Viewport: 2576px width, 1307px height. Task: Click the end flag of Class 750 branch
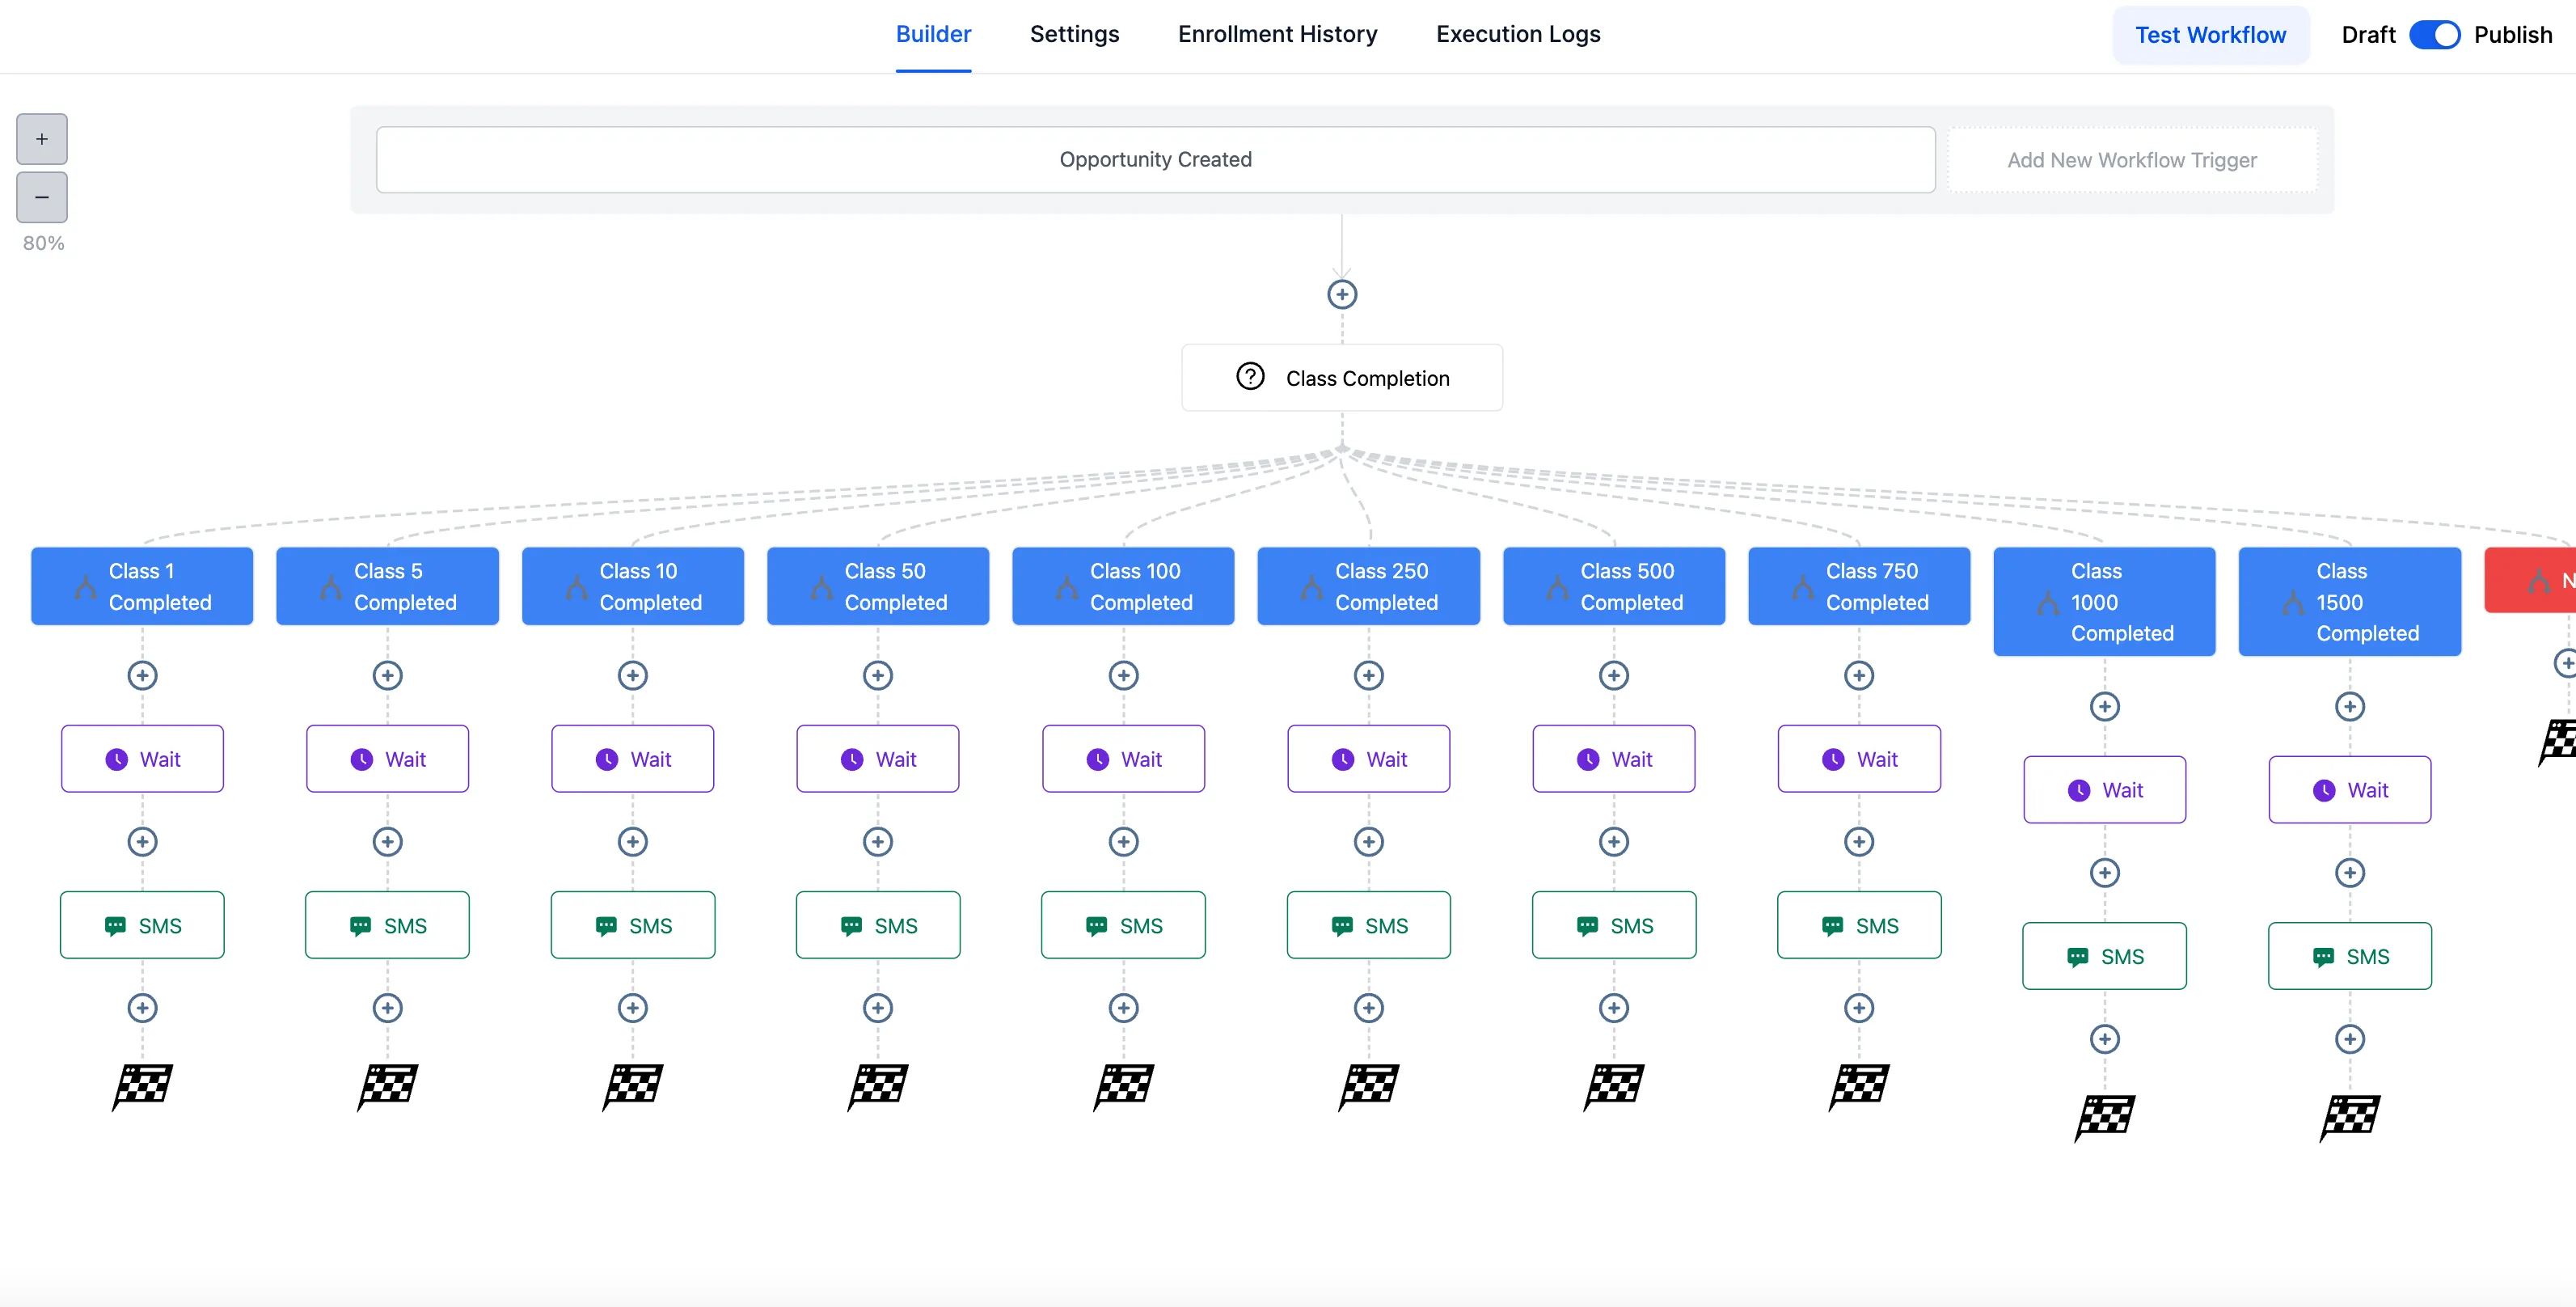1859,1086
